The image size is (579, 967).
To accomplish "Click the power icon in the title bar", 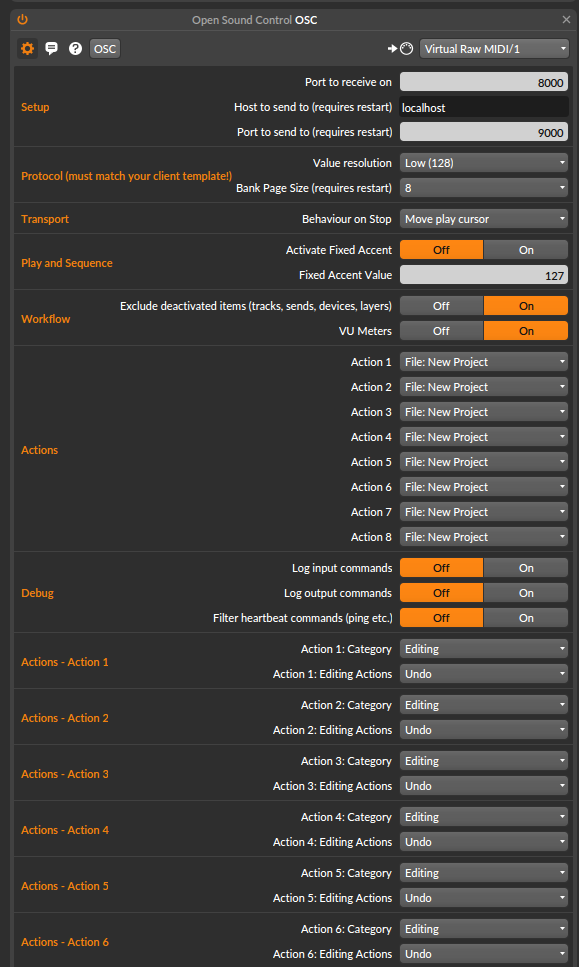I will [21, 19].
